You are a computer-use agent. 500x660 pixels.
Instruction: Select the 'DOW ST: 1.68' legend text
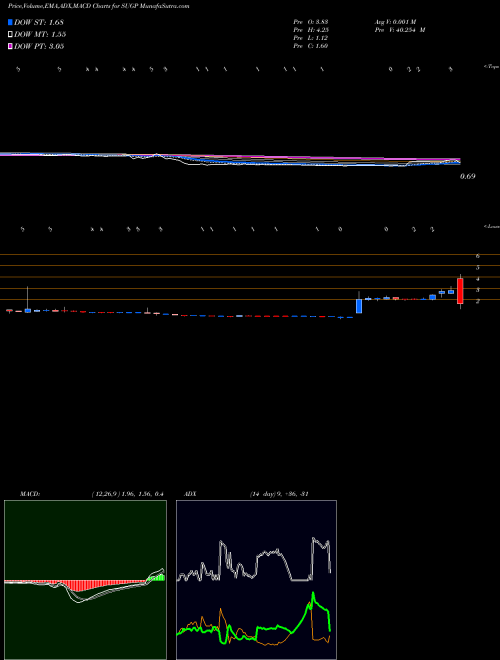39,22
